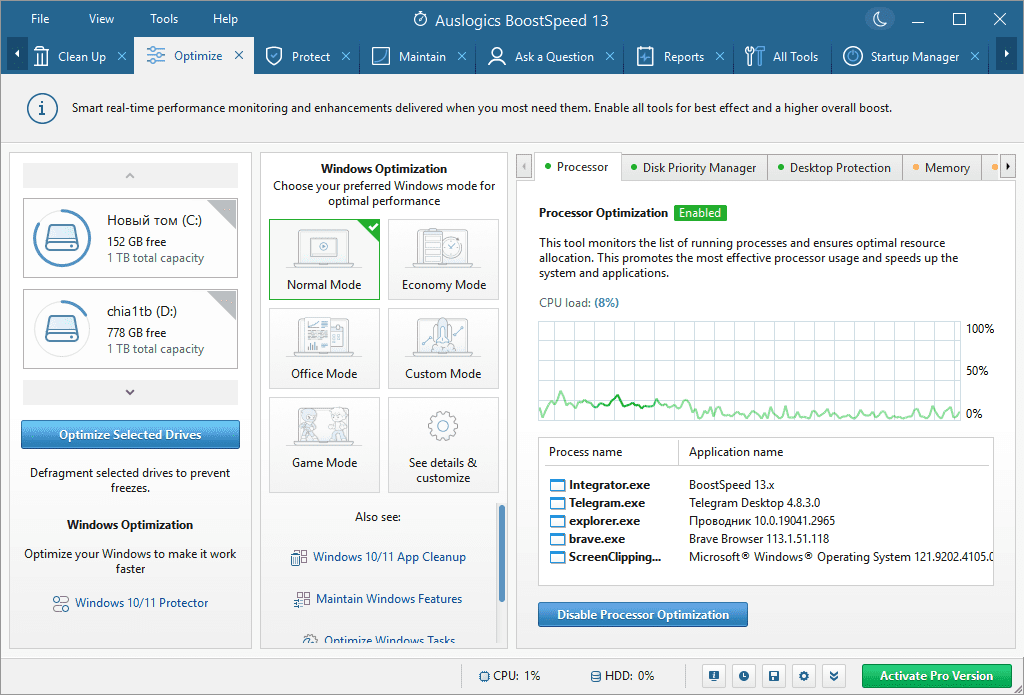Click the middle panel vertical scrollbar

tap(502, 553)
